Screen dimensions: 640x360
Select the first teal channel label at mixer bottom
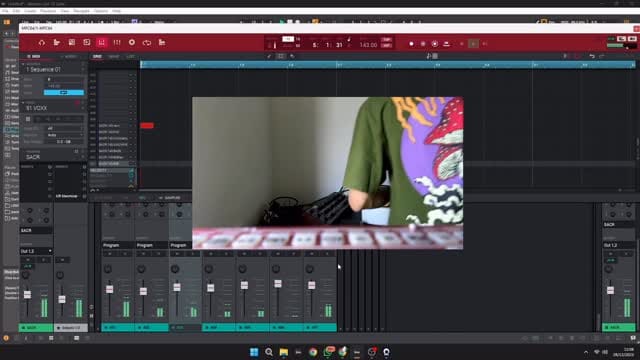click(x=118, y=327)
